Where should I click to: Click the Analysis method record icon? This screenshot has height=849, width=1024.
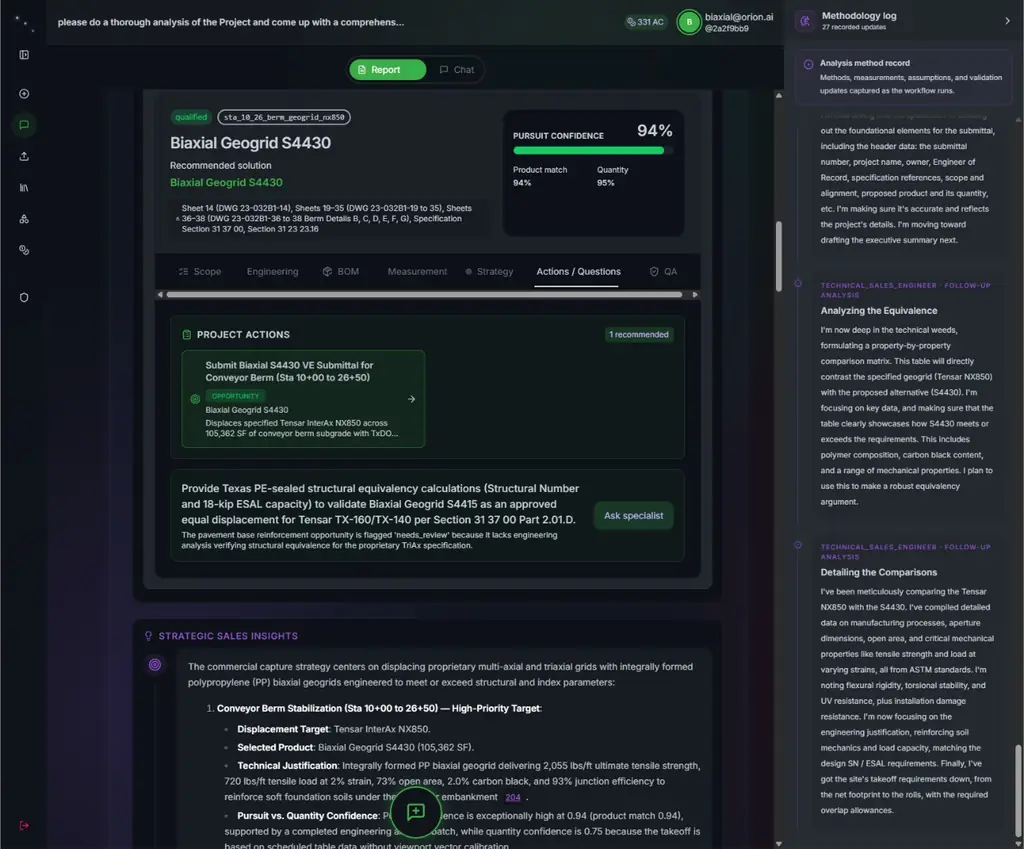click(808, 64)
